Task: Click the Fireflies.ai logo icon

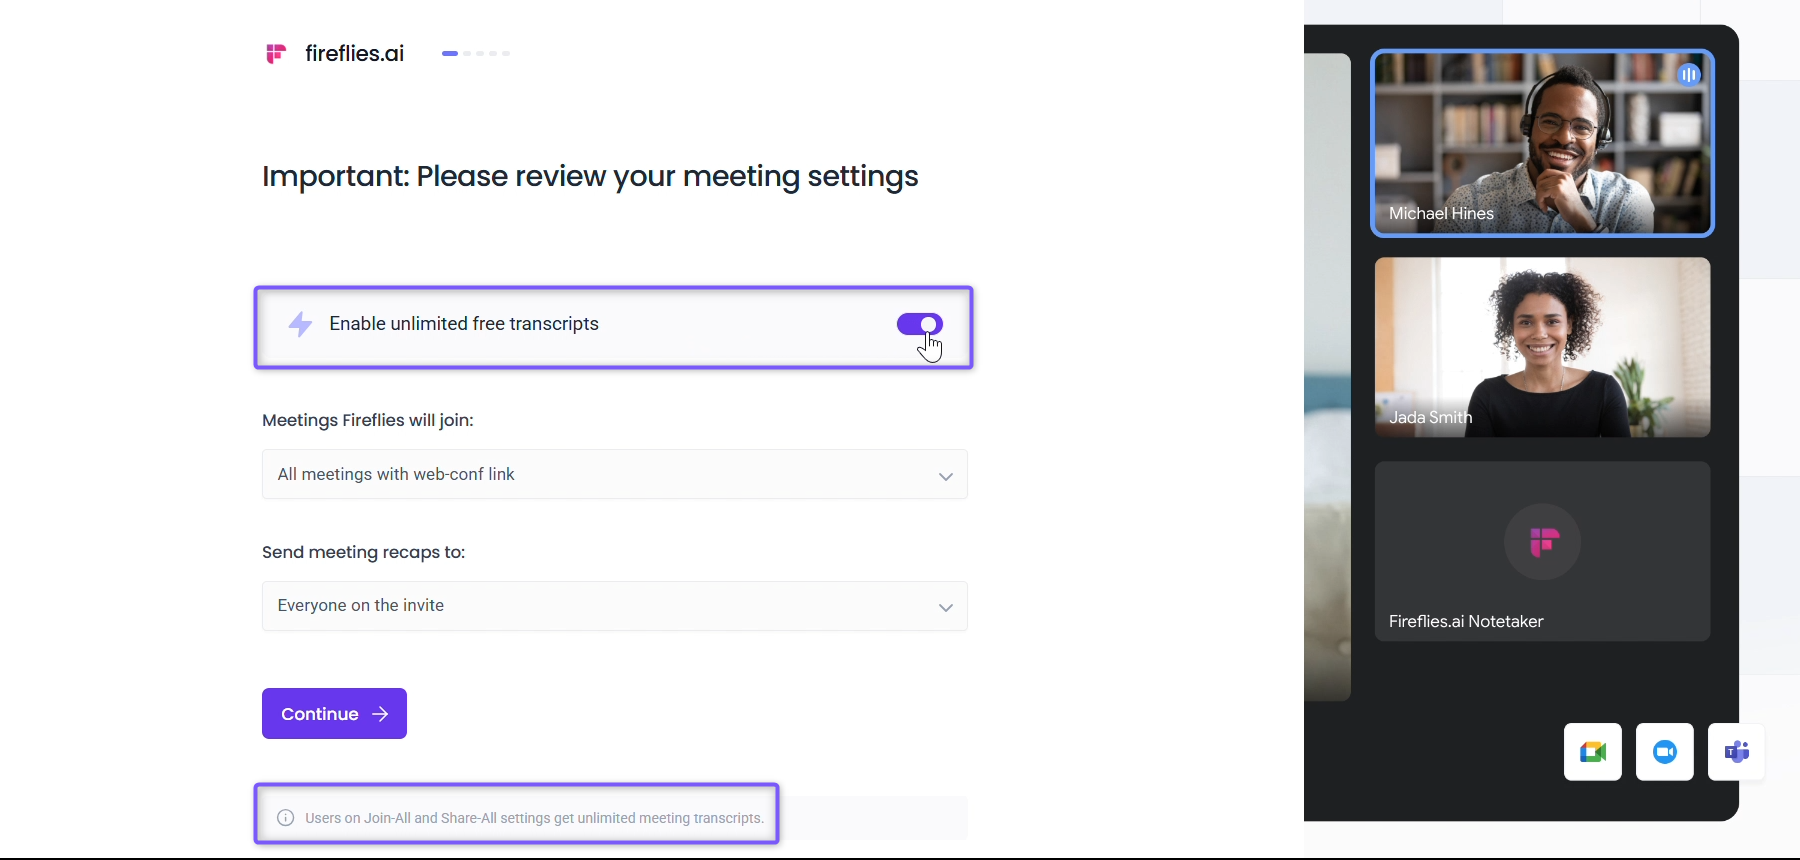Action: 276,54
